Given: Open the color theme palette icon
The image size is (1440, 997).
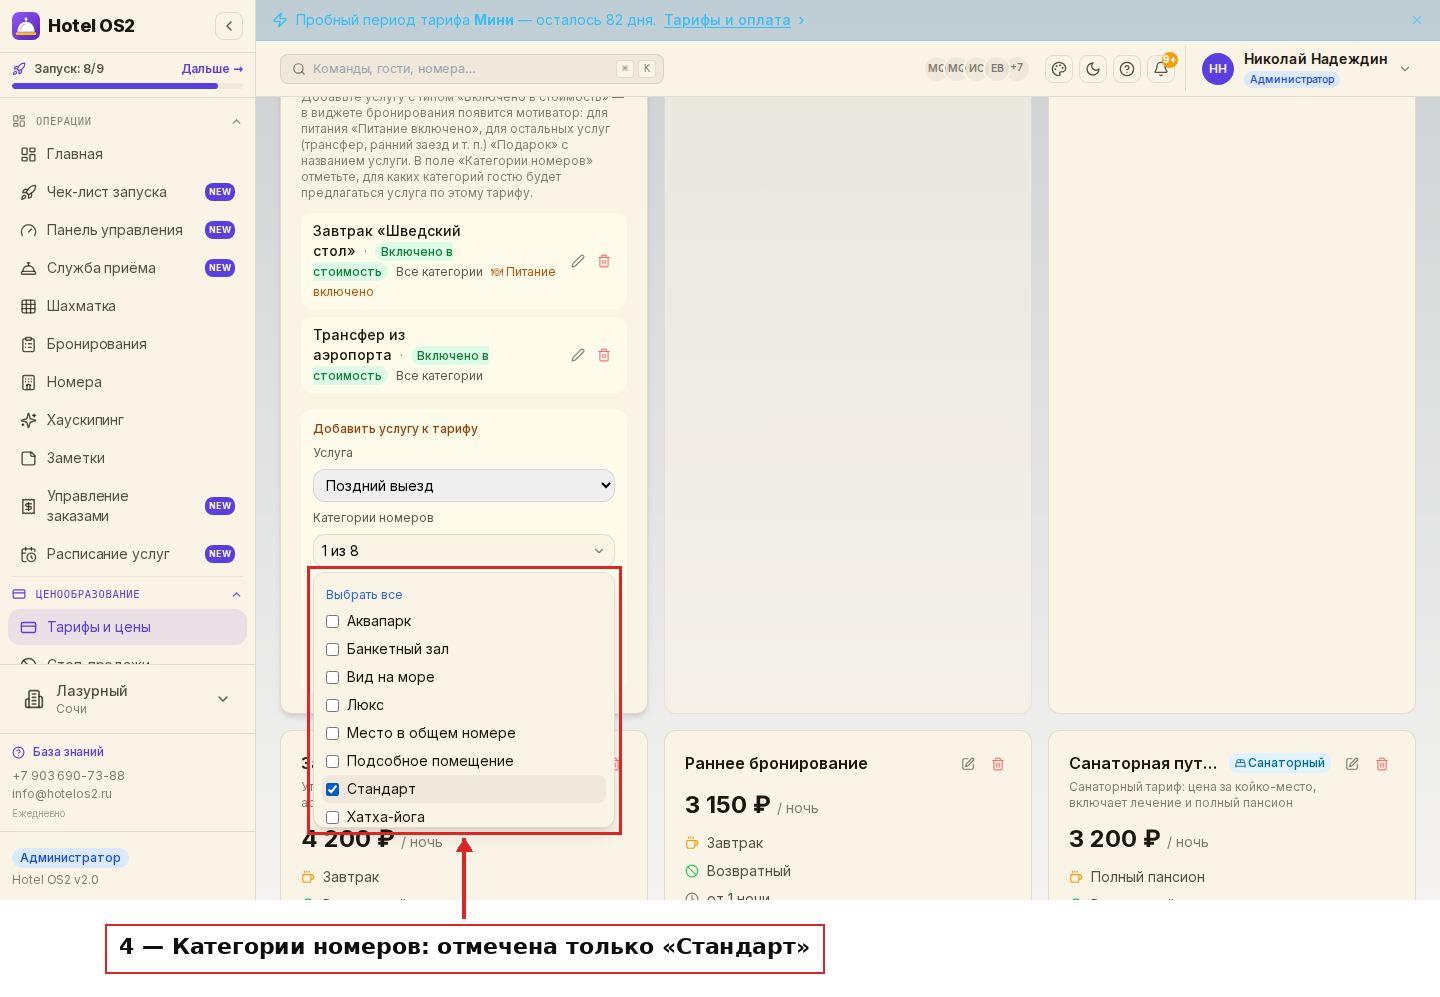Looking at the screenshot, I should point(1059,69).
